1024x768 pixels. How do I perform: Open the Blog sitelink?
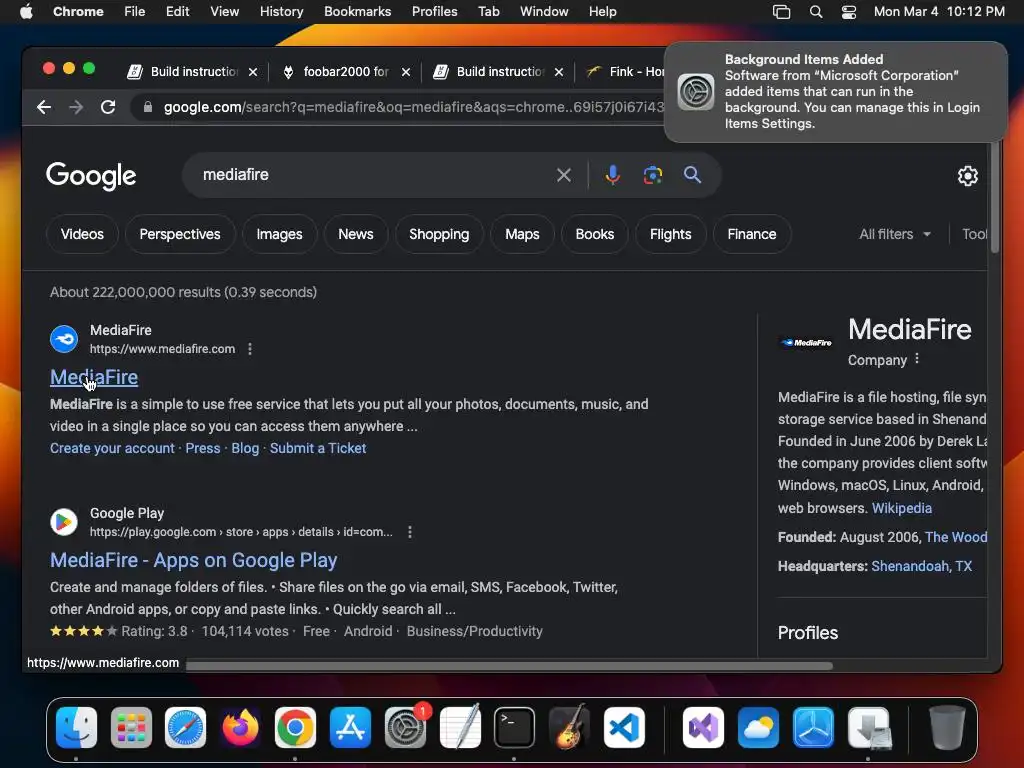coord(245,448)
